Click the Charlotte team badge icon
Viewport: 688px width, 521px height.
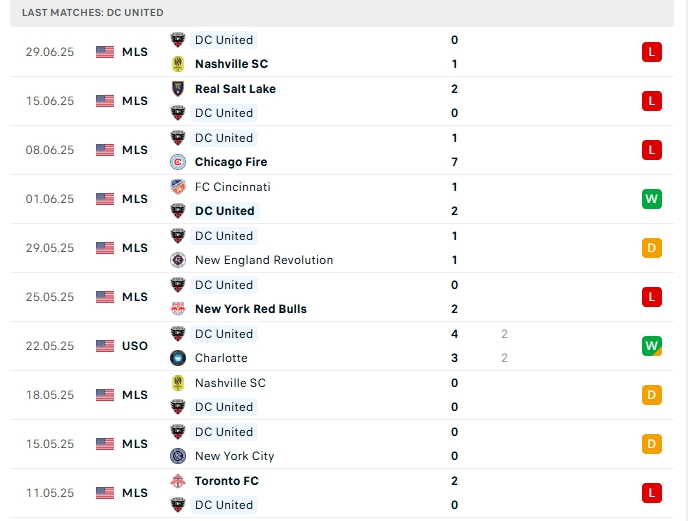[178, 358]
